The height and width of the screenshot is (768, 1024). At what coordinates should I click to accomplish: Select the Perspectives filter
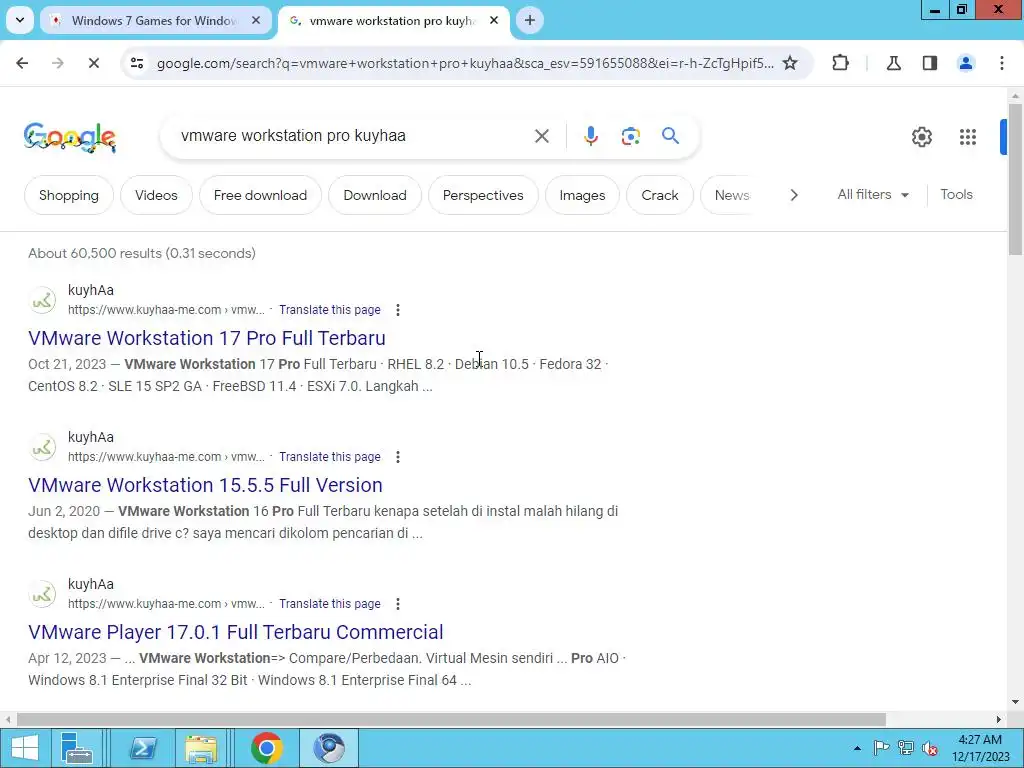point(483,195)
